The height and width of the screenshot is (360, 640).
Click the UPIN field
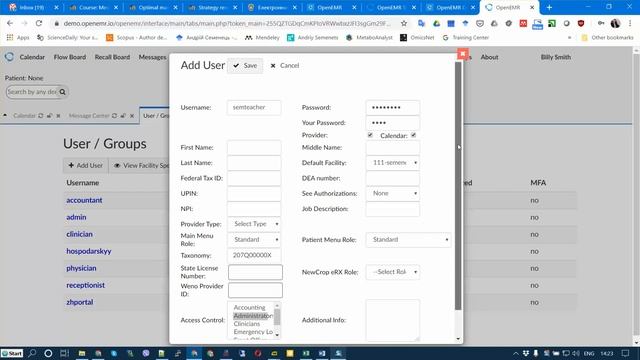(x=254, y=193)
